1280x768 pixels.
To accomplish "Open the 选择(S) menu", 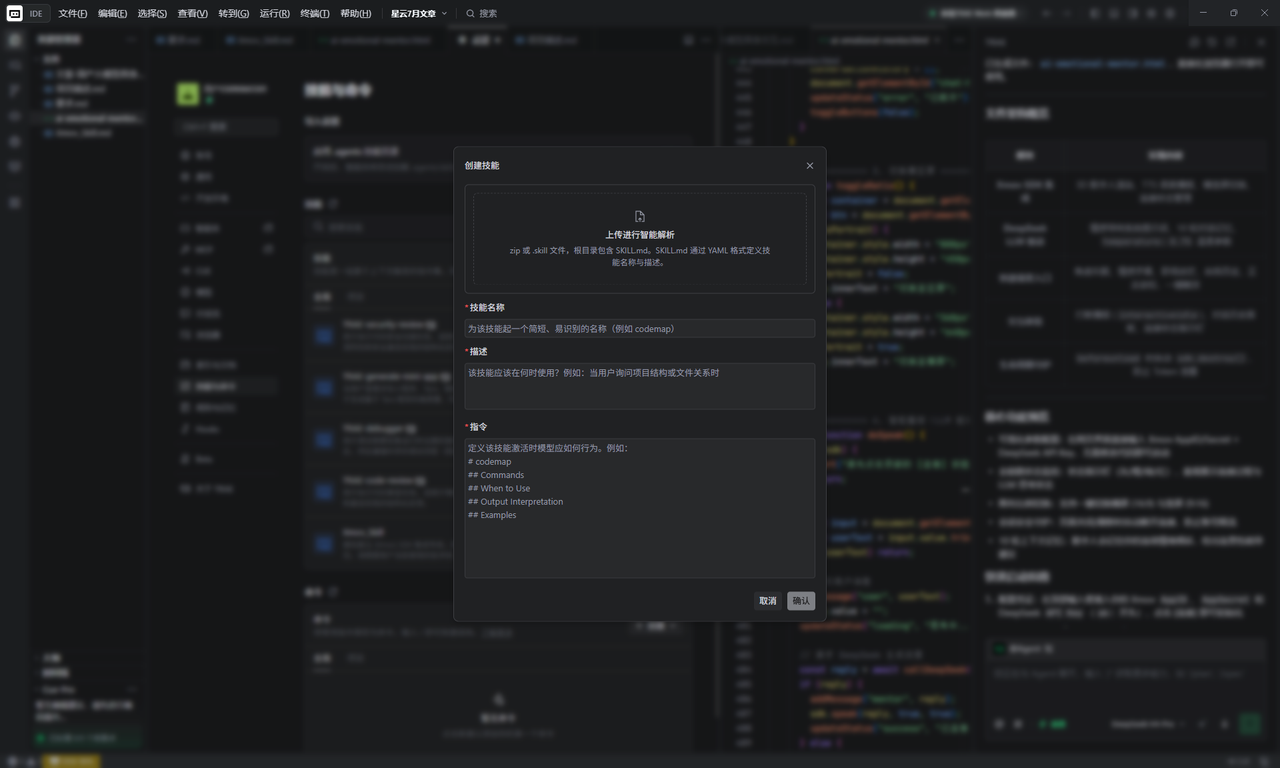I will pyautogui.click(x=152, y=14).
